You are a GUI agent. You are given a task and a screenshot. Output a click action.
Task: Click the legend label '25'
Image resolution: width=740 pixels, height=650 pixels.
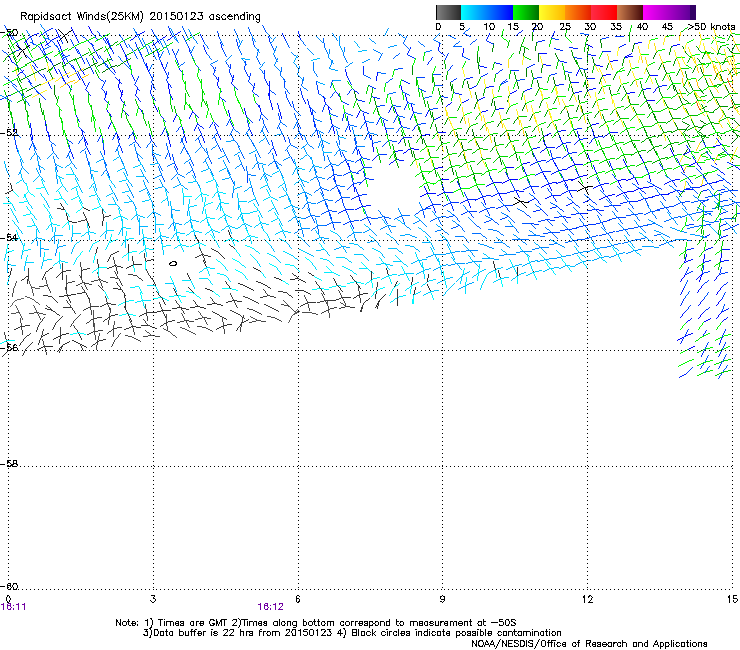(565, 27)
